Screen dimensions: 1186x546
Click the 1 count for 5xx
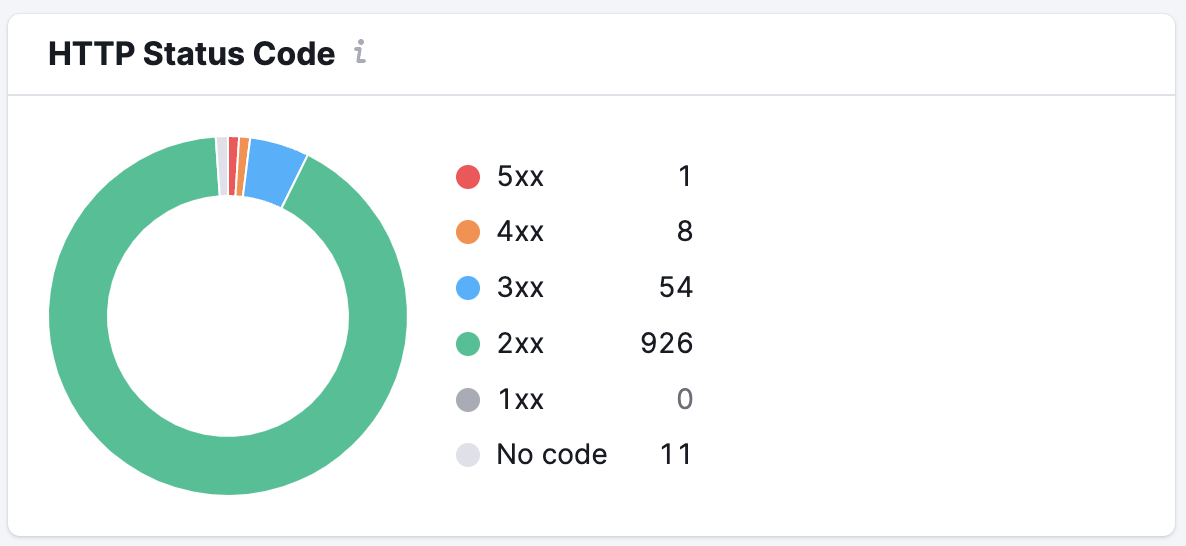pyautogui.click(x=685, y=177)
